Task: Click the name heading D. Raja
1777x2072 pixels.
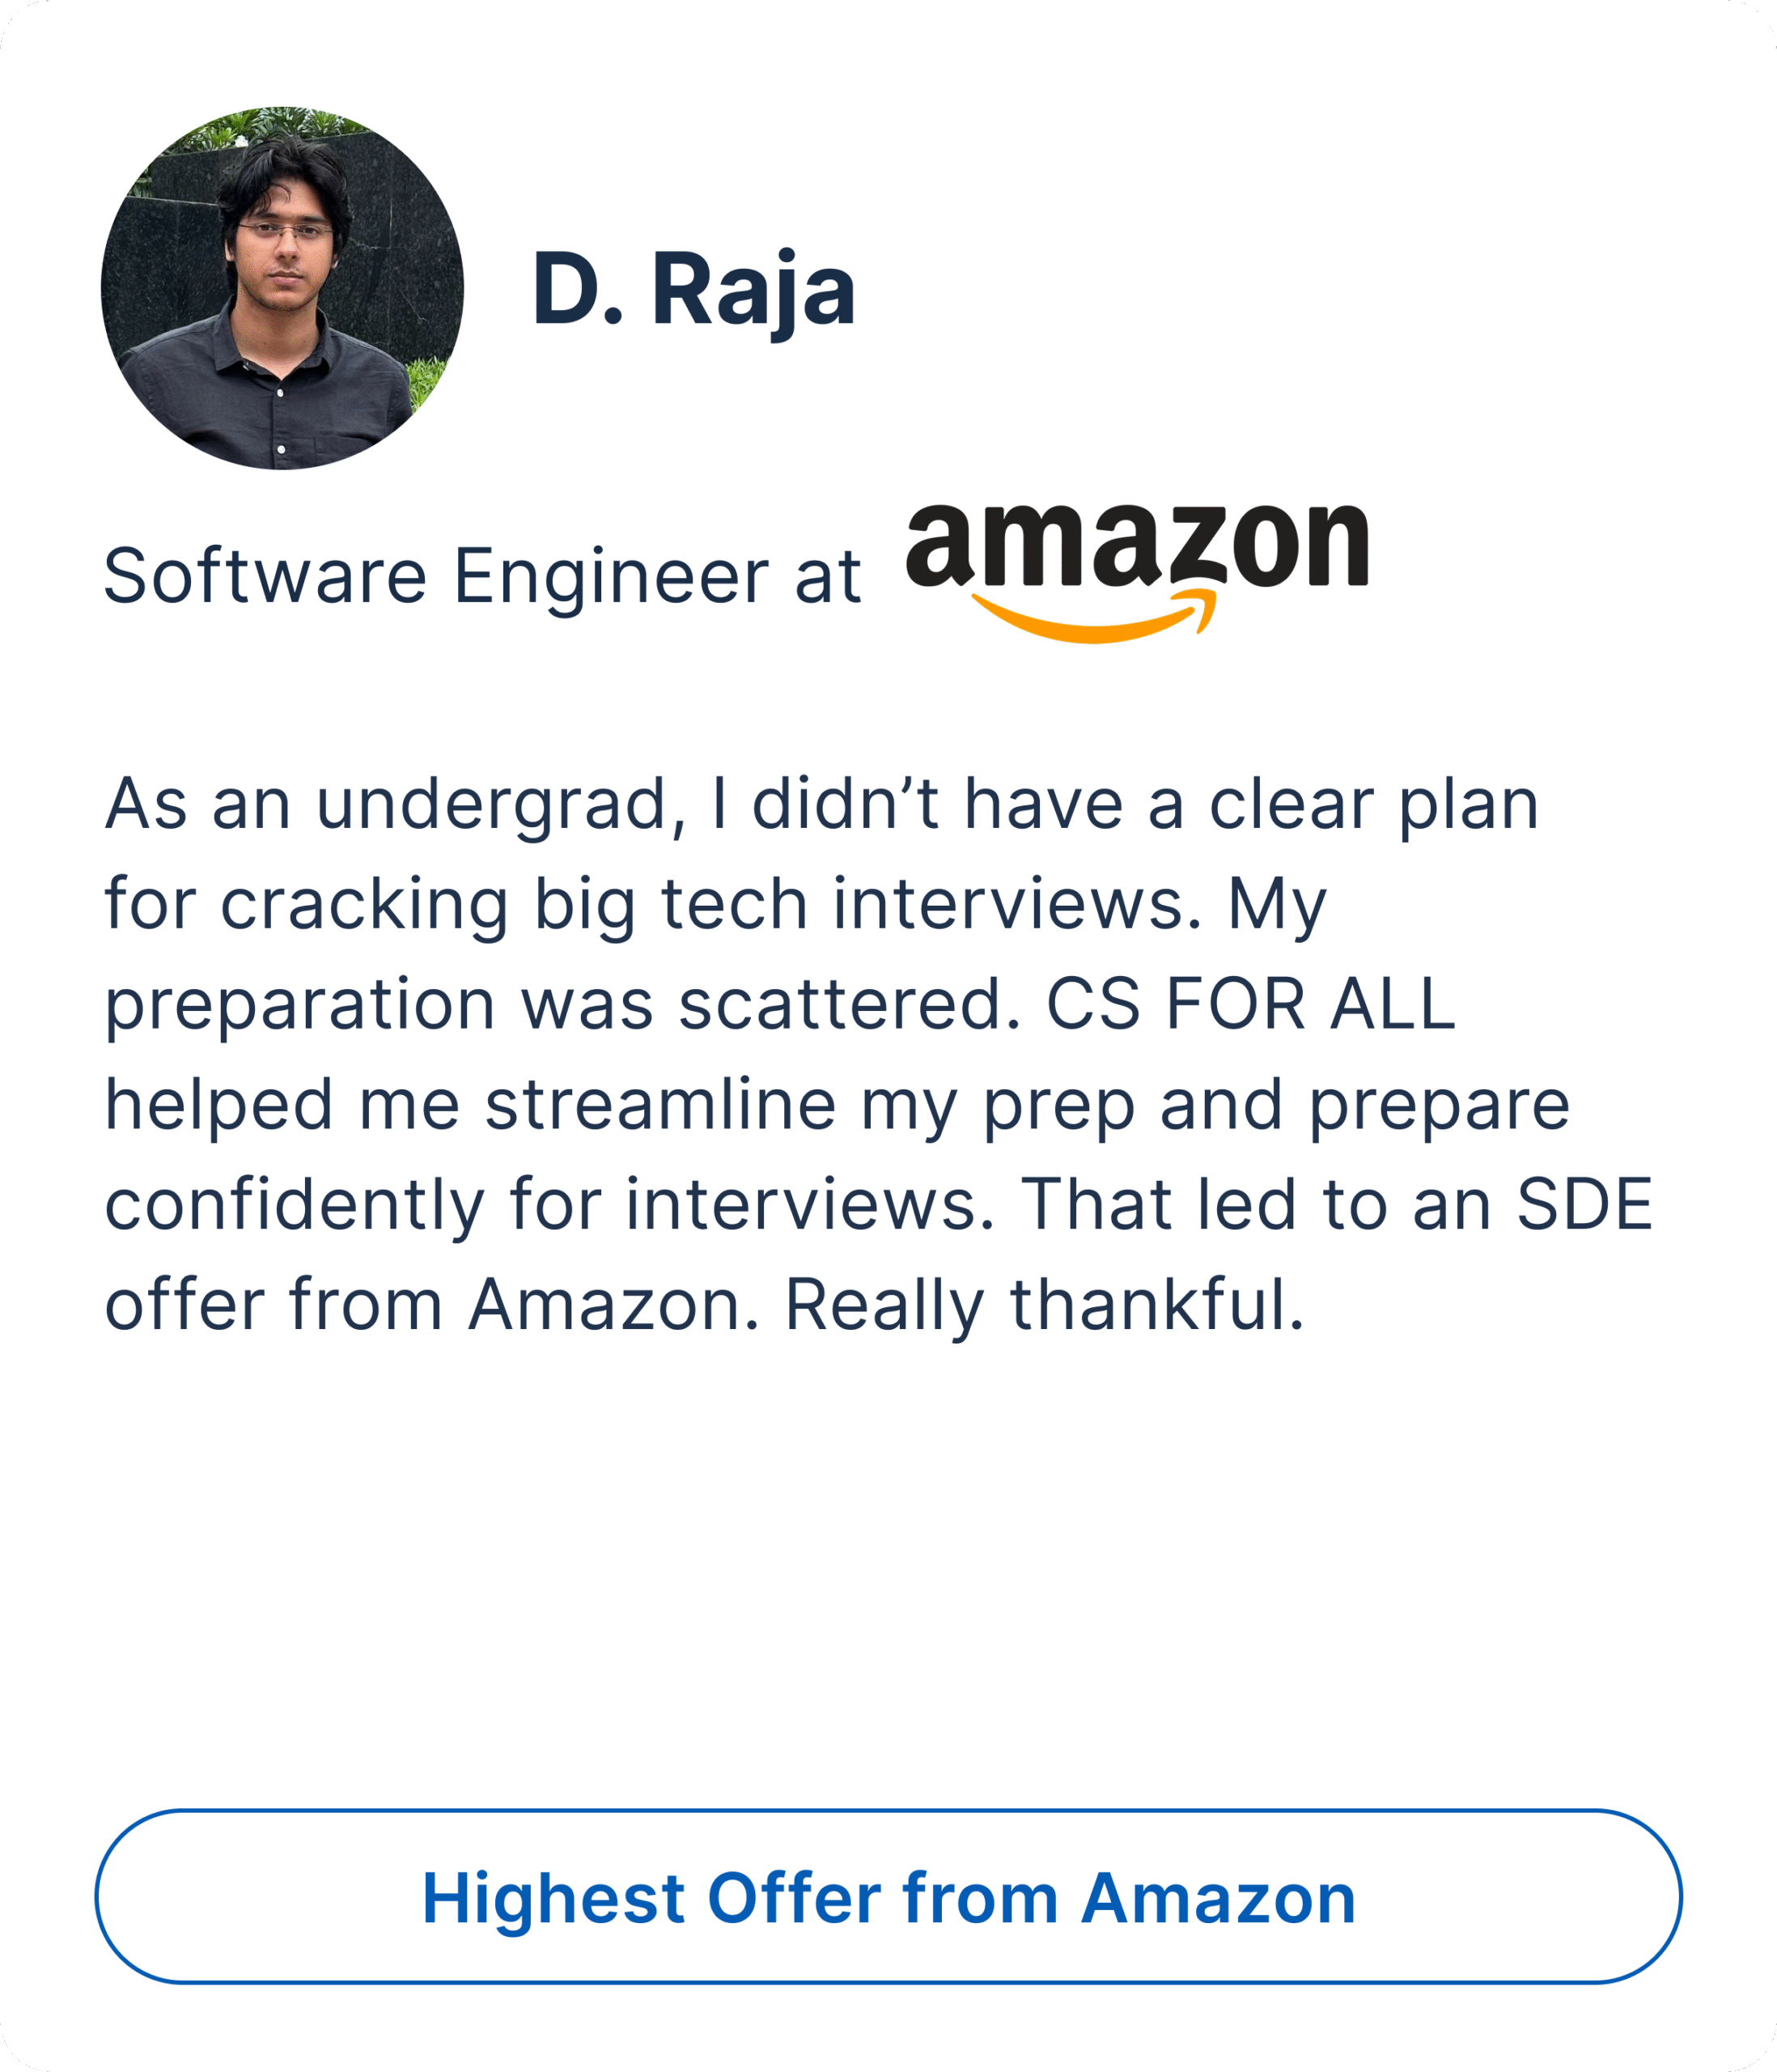Action: tap(693, 290)
